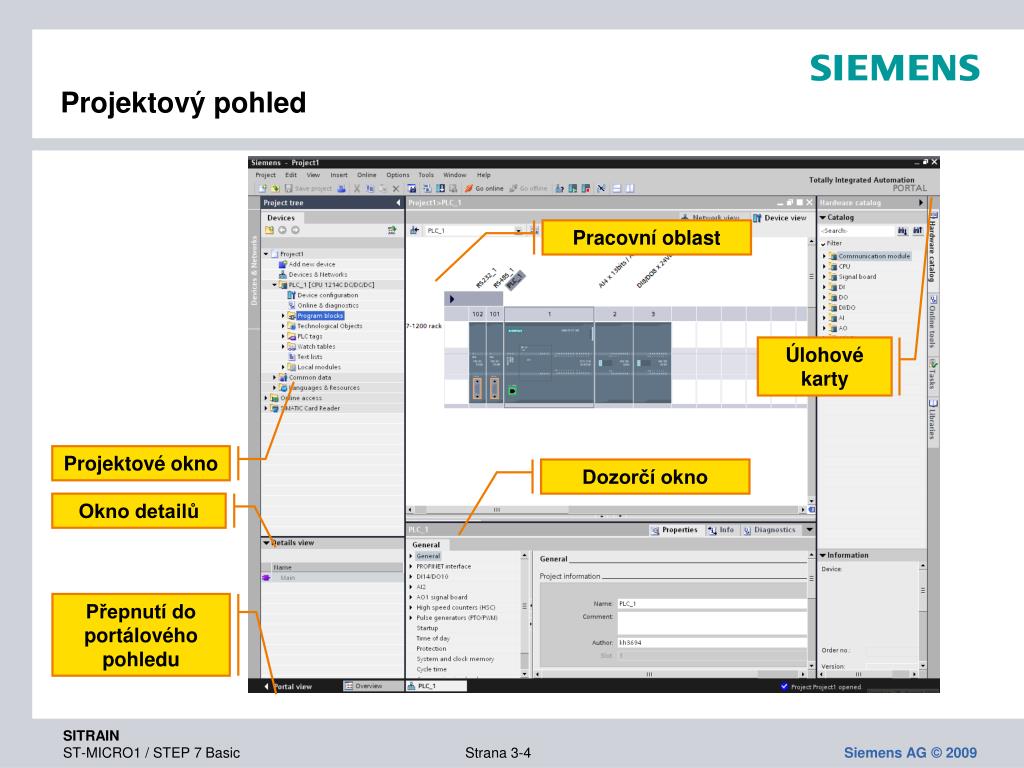Collapse the Project1 tree node
1024x768 pixels.
[266, 254]
